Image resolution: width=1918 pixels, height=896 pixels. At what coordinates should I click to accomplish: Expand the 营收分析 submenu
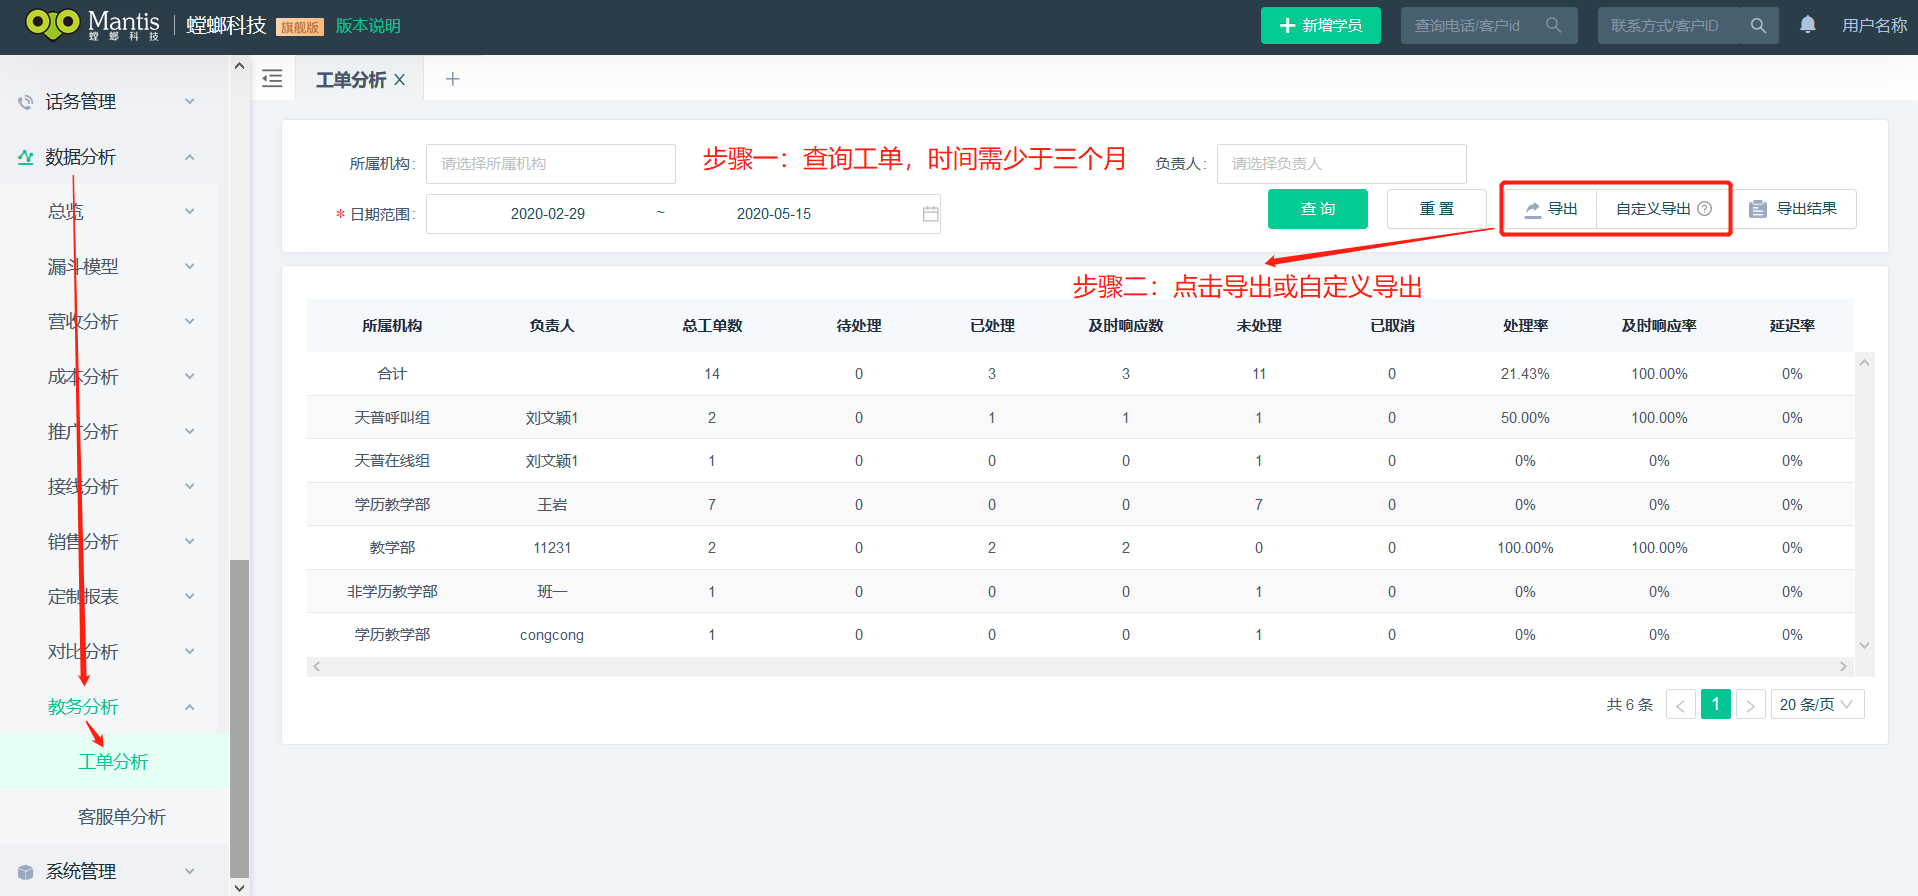[189, 322]
